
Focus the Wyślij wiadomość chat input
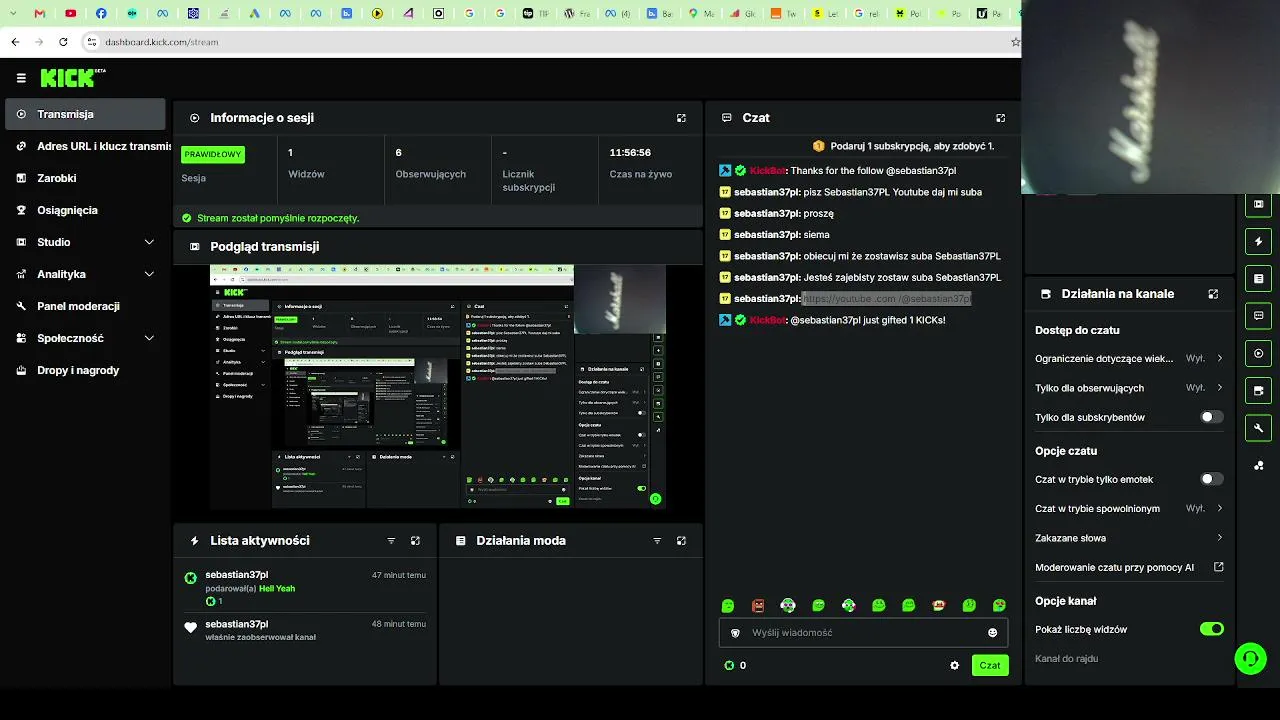click(863, 633)
